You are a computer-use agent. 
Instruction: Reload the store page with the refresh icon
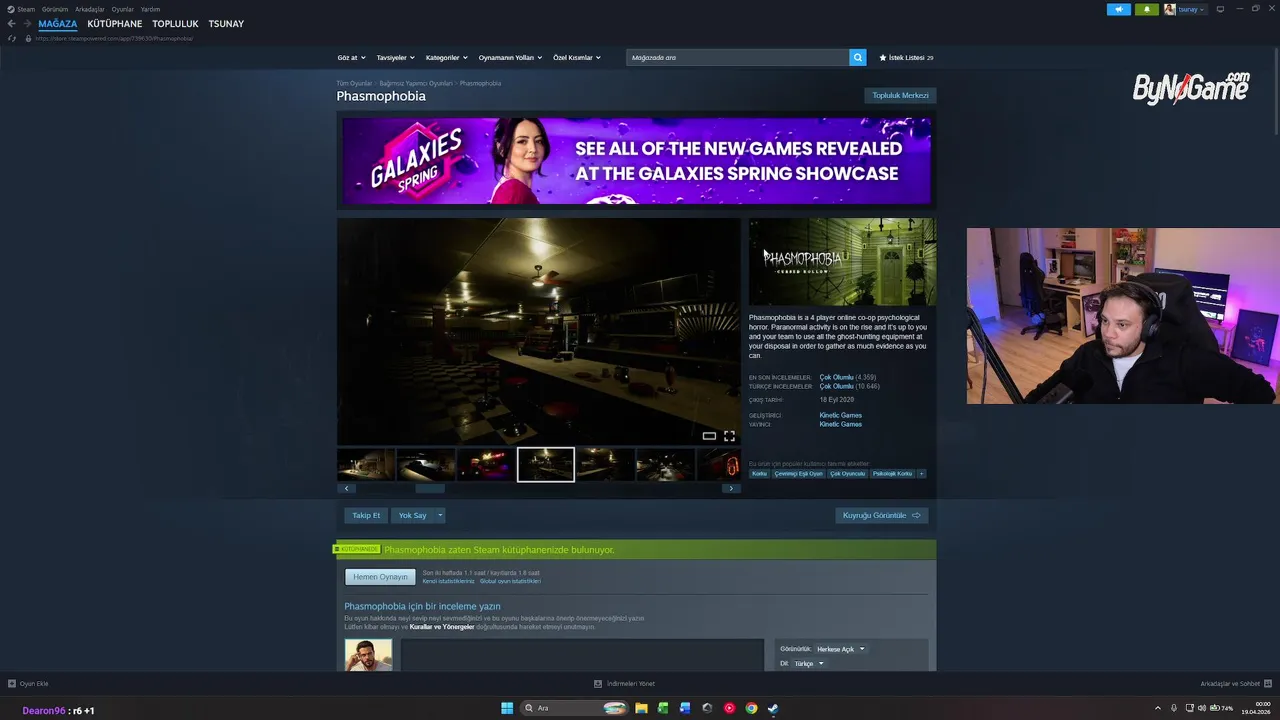pos(12,38)
